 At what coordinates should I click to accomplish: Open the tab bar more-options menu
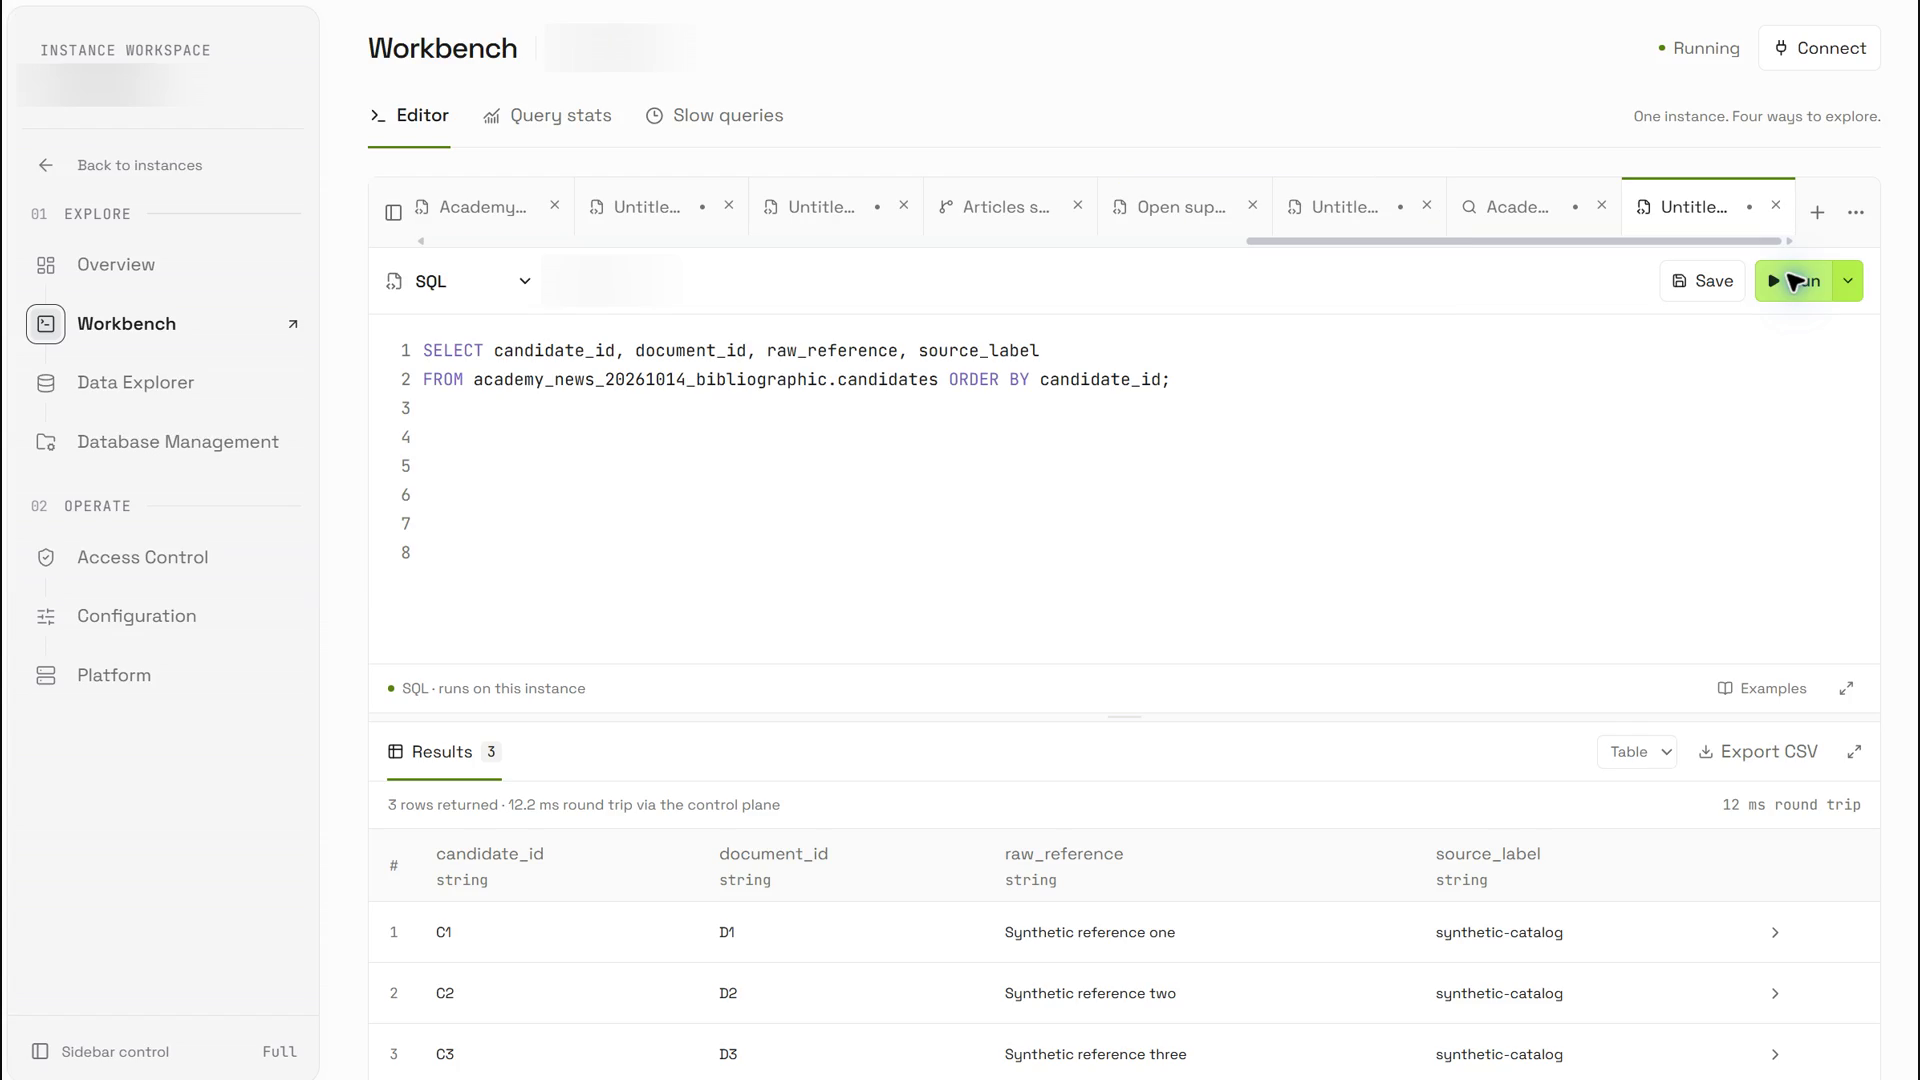tap(1856, 212)
